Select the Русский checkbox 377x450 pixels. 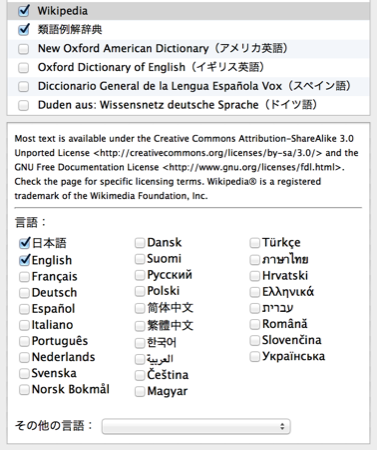140,275
